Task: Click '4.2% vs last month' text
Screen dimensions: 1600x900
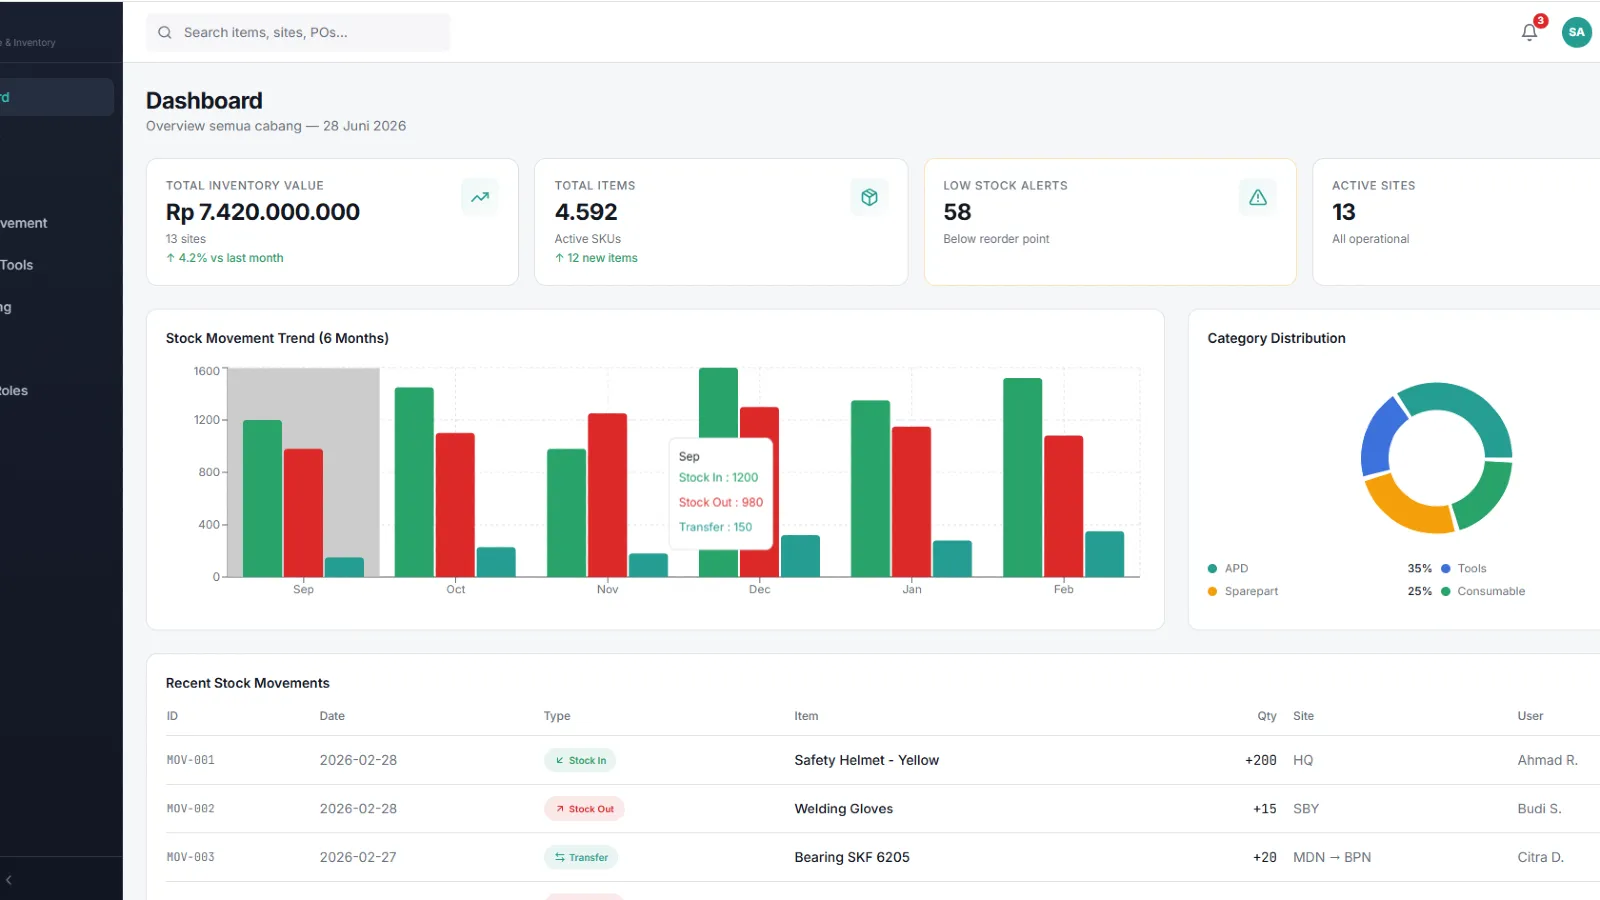Action: pyautogui.click(x=231, y=258)
